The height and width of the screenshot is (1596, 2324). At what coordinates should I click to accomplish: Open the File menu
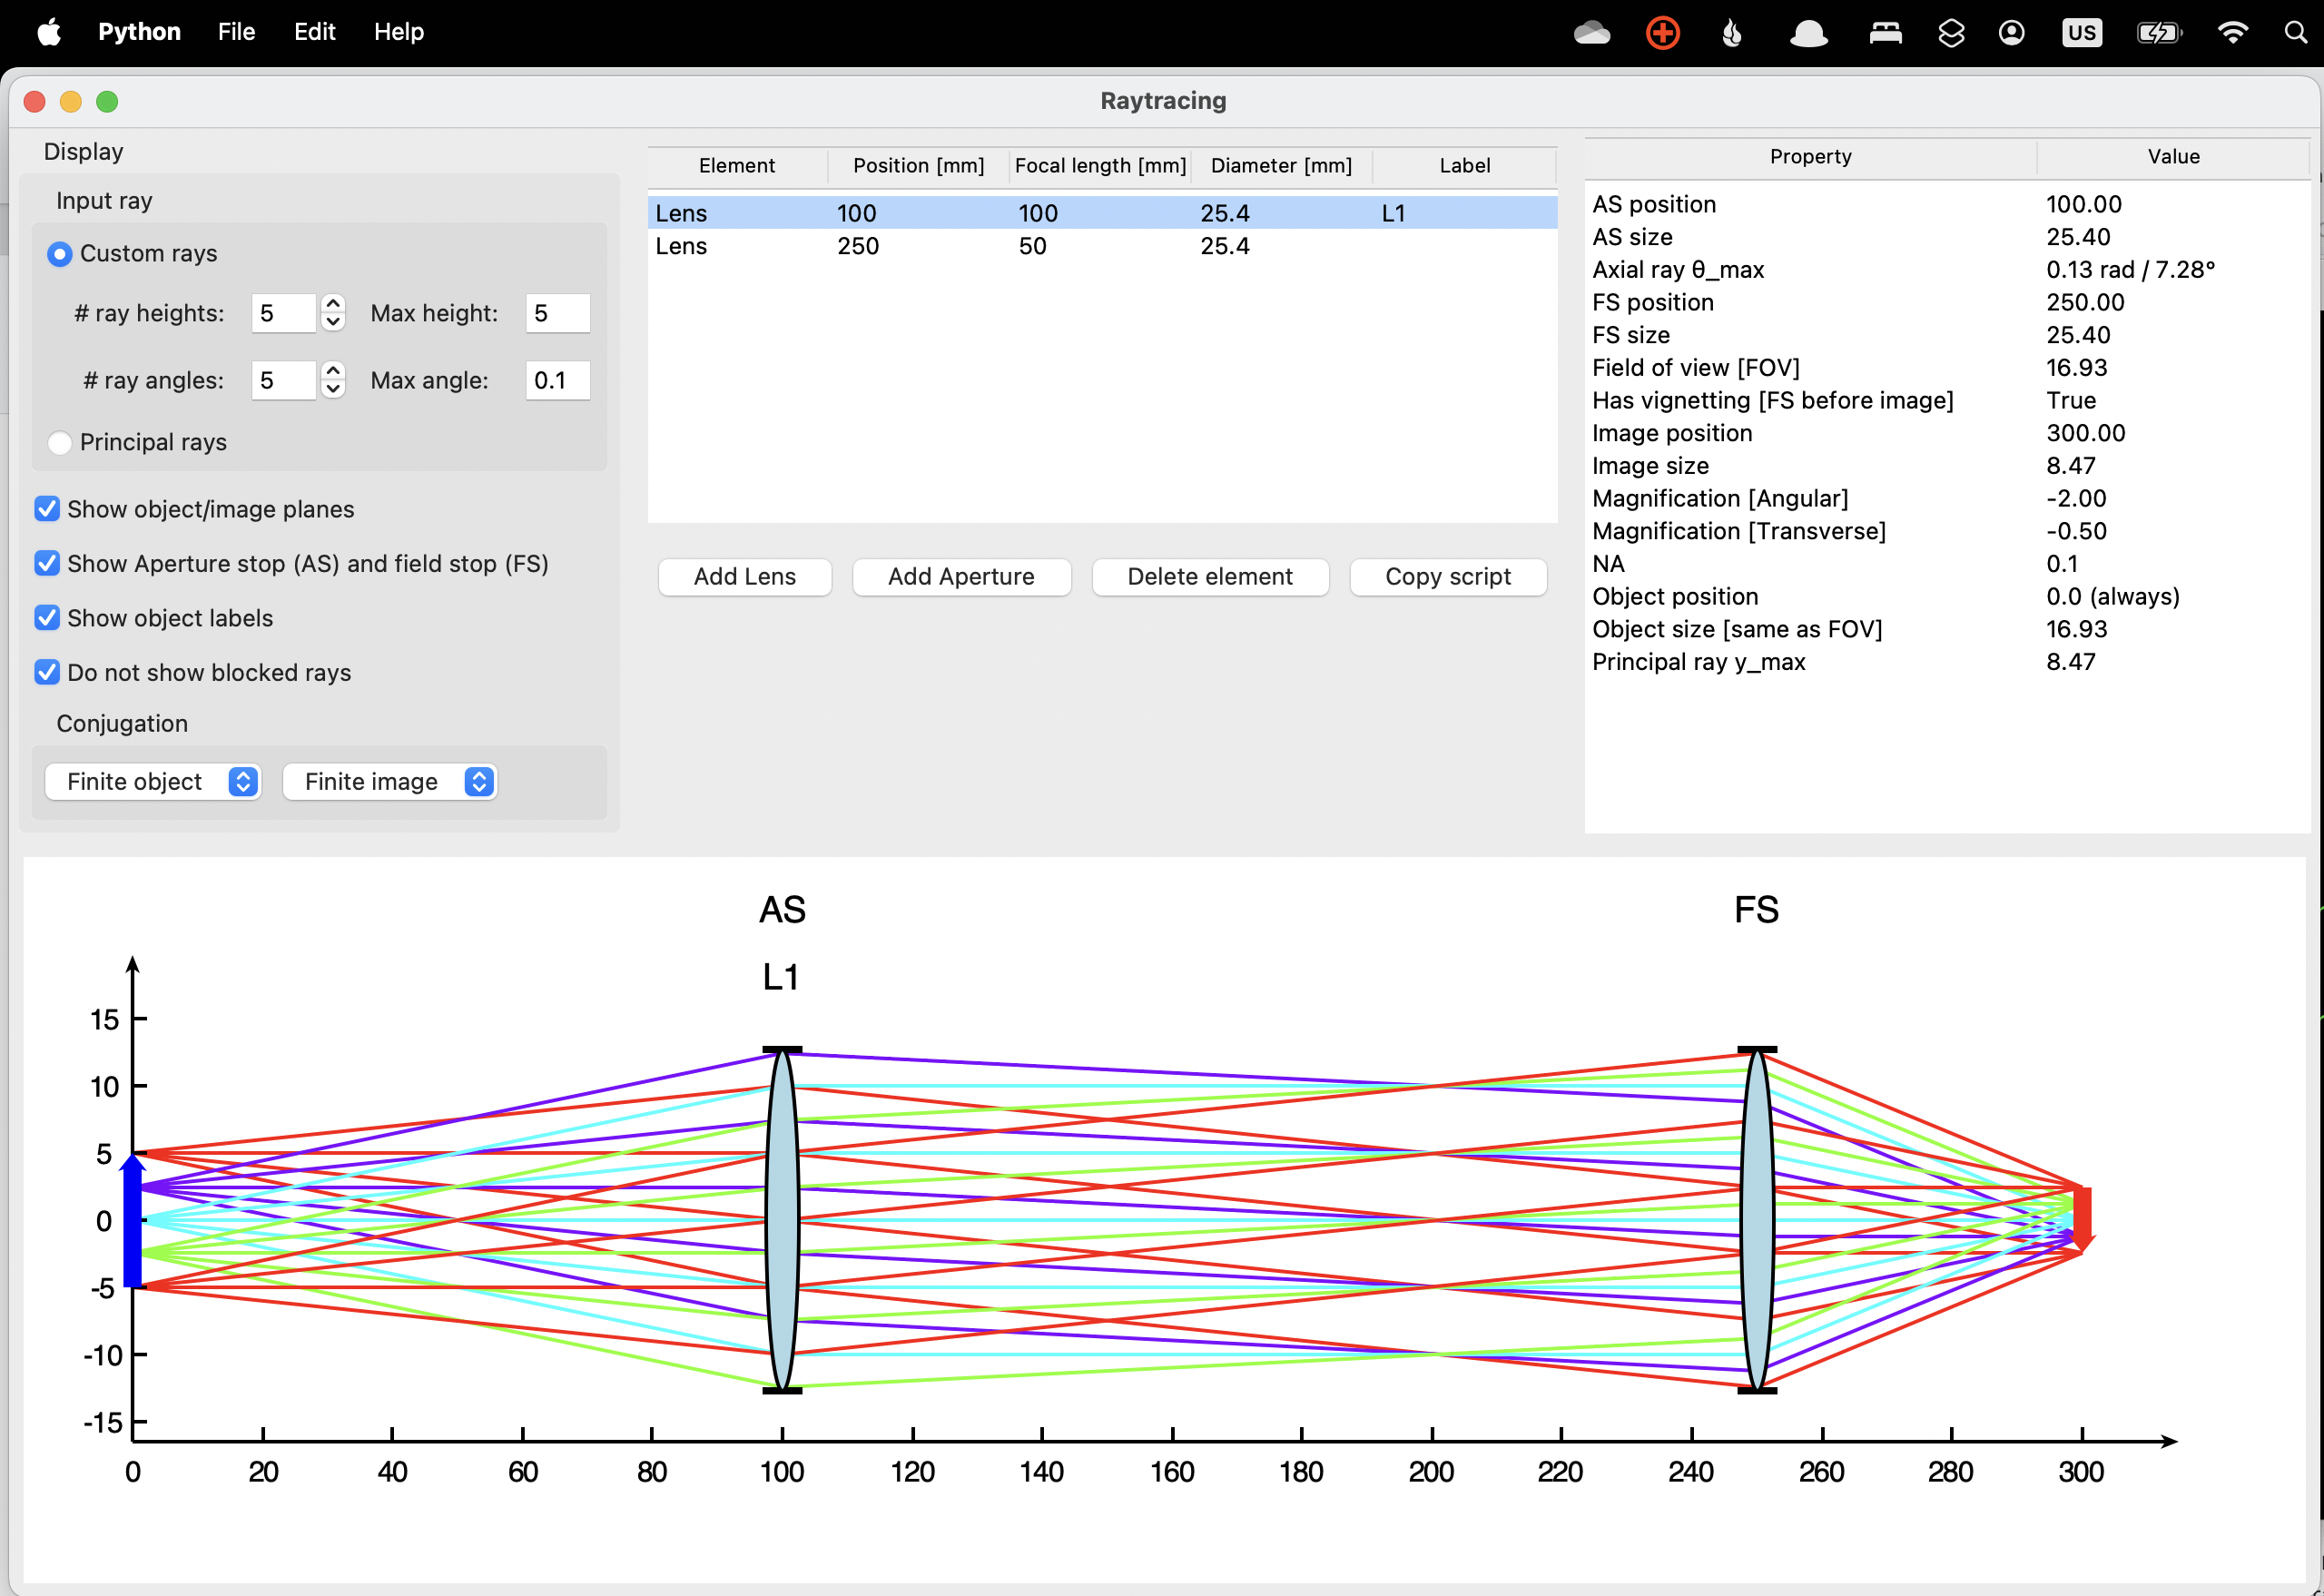click(x=236, y=32)
